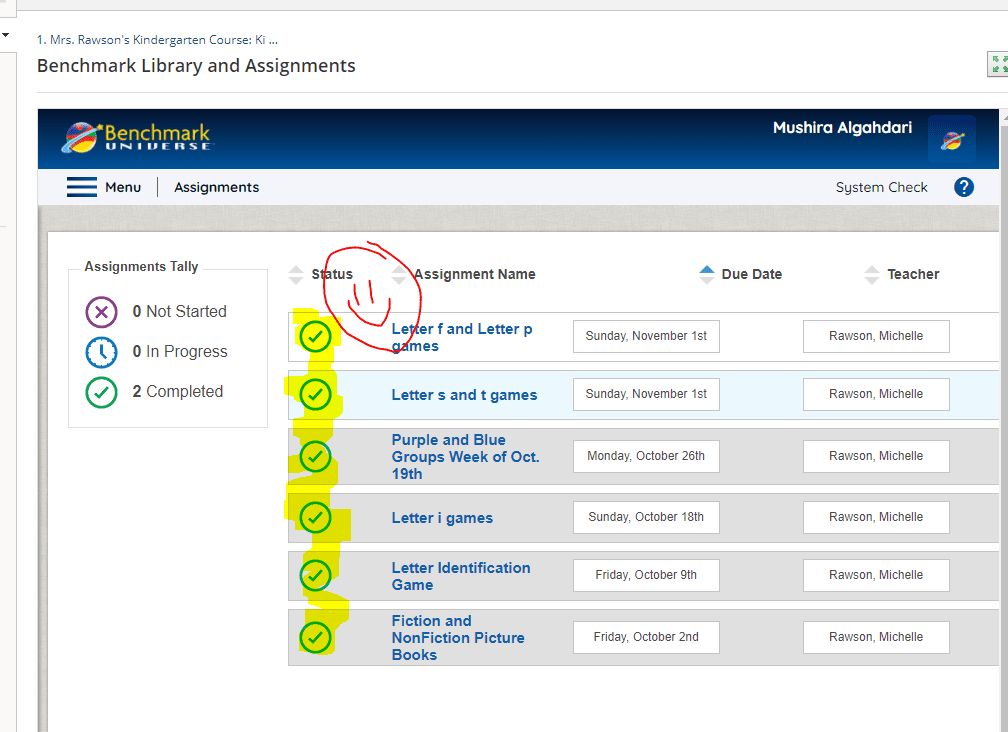Open Purple and Blue Groups Week of Oct. 19th
Screen dimensions: 1008x732
click(x=465, y=457)
